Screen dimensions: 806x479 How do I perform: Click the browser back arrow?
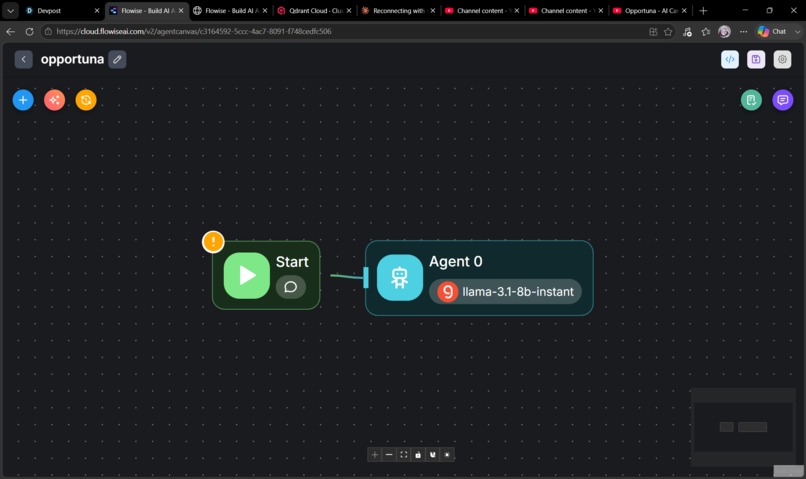pos(10,31)
